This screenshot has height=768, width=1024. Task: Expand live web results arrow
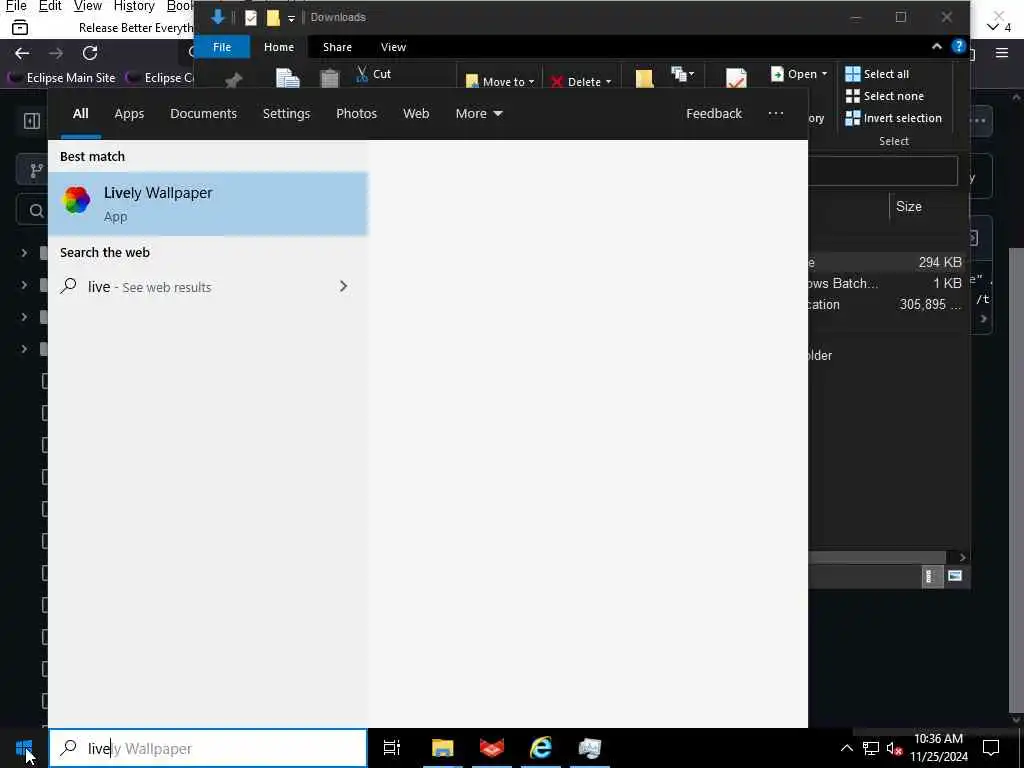point(344,287)
